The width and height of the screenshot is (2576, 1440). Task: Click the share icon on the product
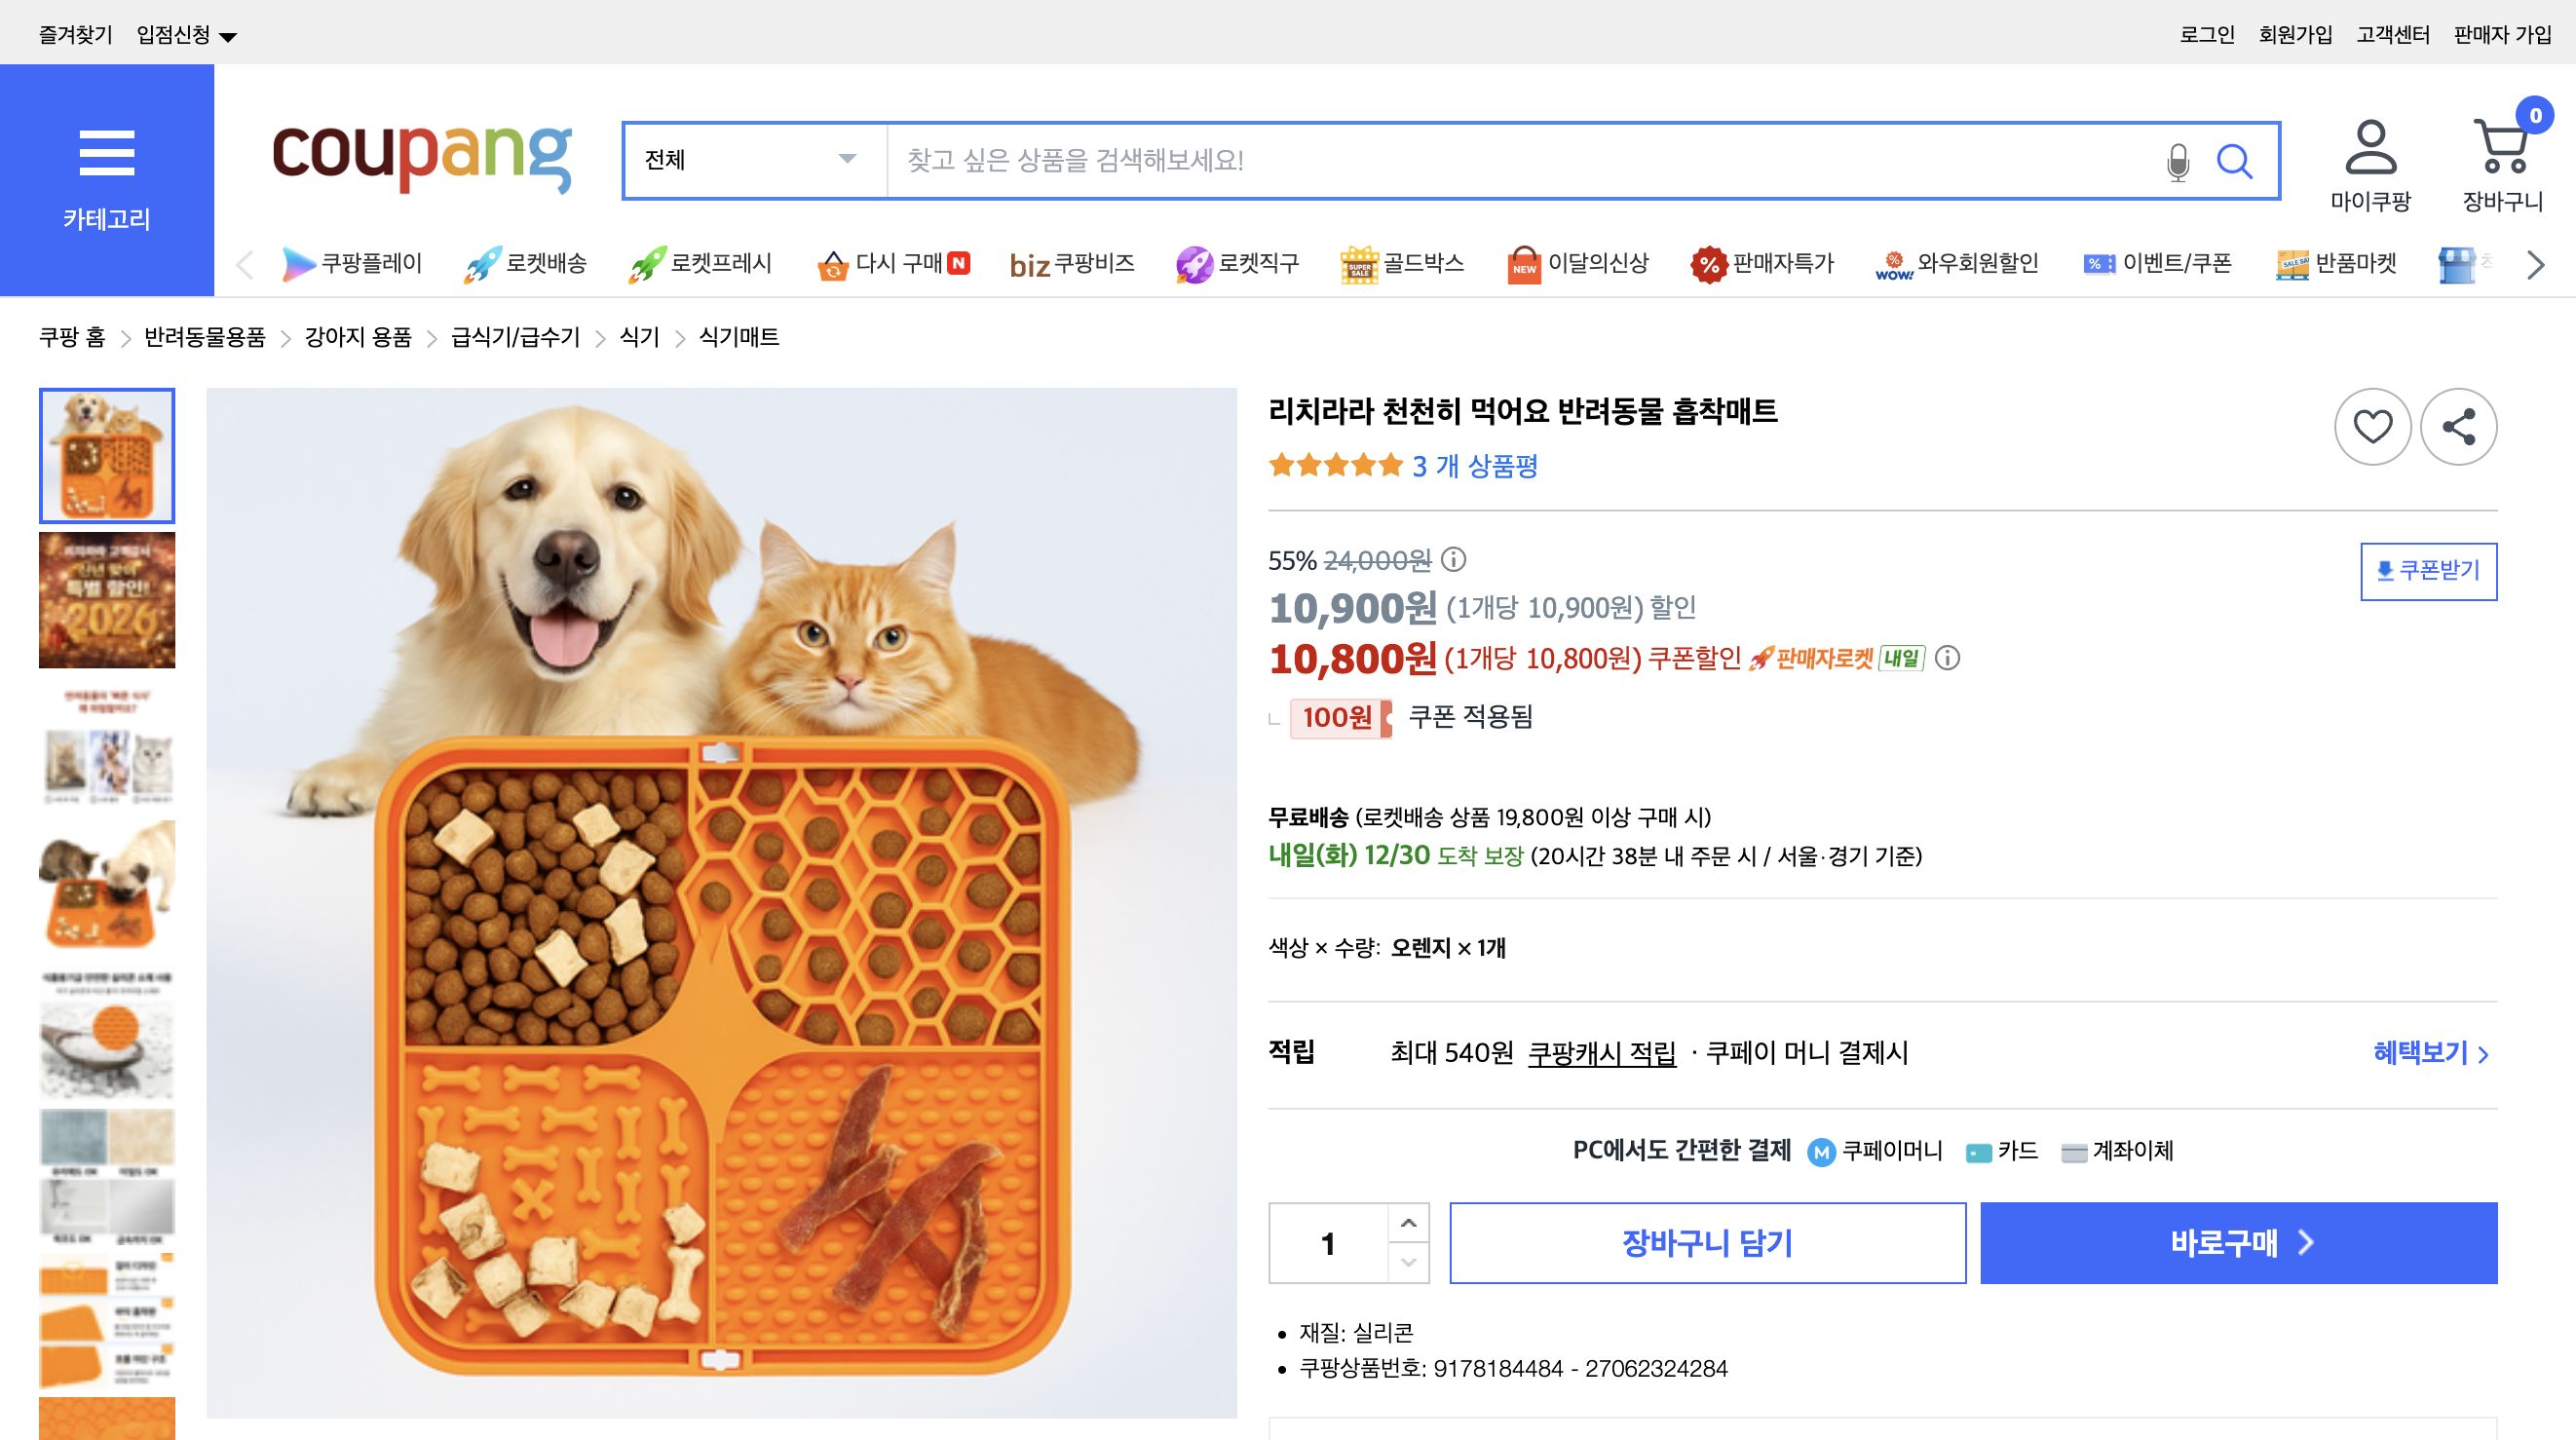(2460, 427)
